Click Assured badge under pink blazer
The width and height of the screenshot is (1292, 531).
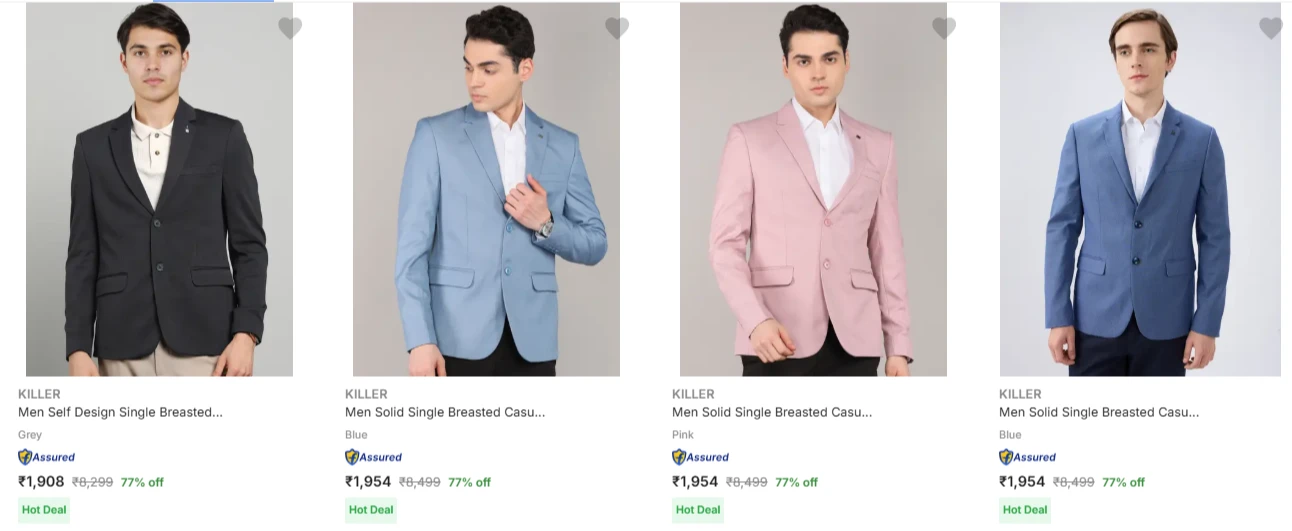click(x=701, y=457)
